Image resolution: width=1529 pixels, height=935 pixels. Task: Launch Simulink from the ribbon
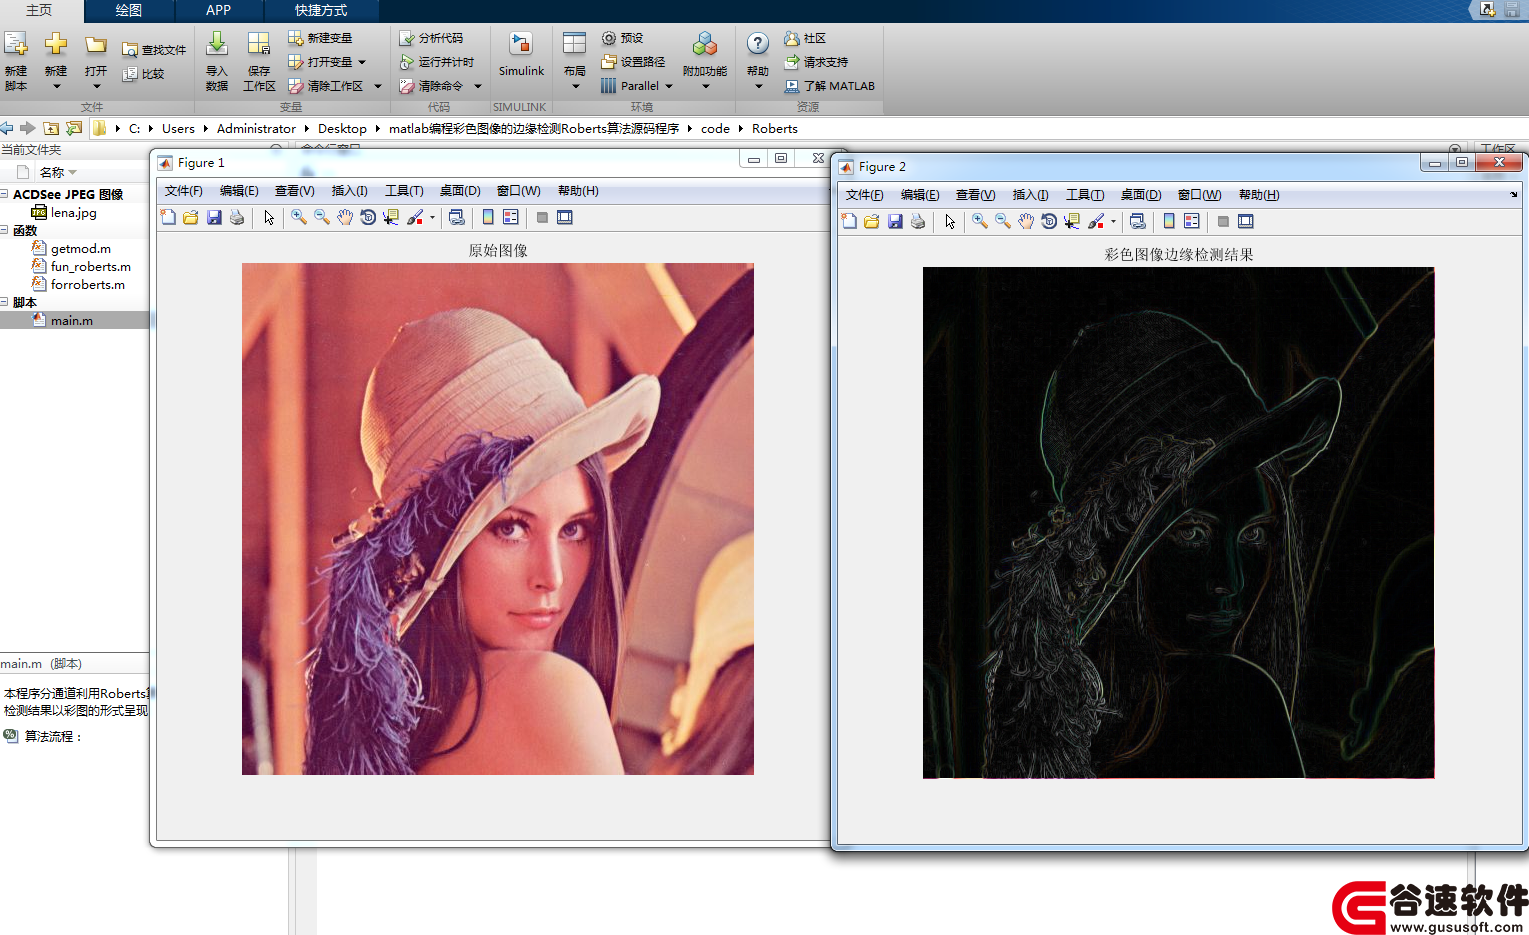coord(521,55)
